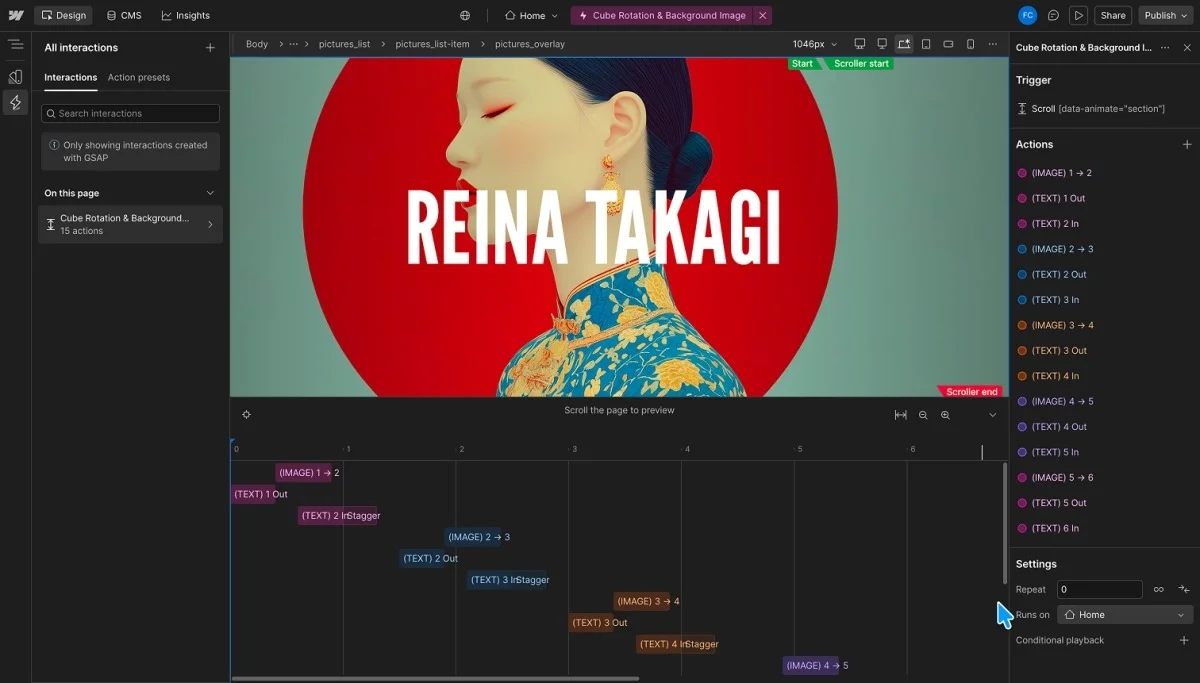Switch to Insights mode
Viewport: 1200px width, 683px height.
coord(186,15)
